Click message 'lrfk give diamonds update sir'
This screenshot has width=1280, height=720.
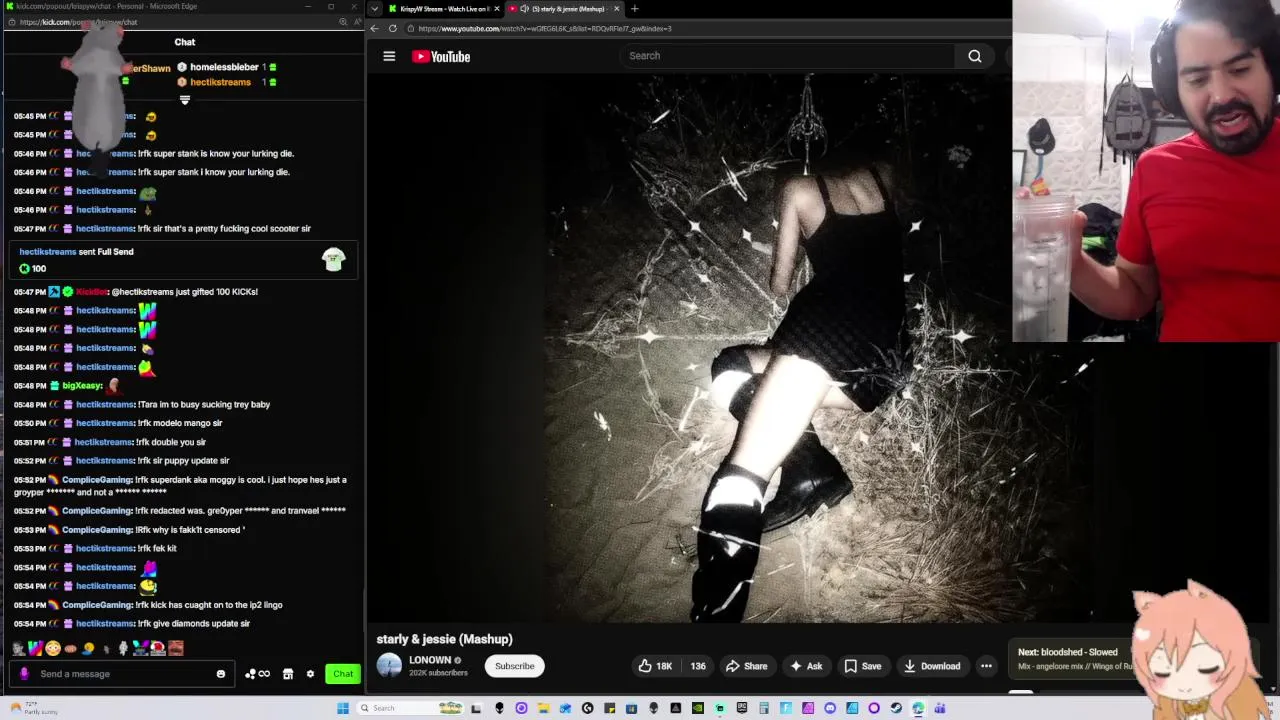[x=194, y=624]
